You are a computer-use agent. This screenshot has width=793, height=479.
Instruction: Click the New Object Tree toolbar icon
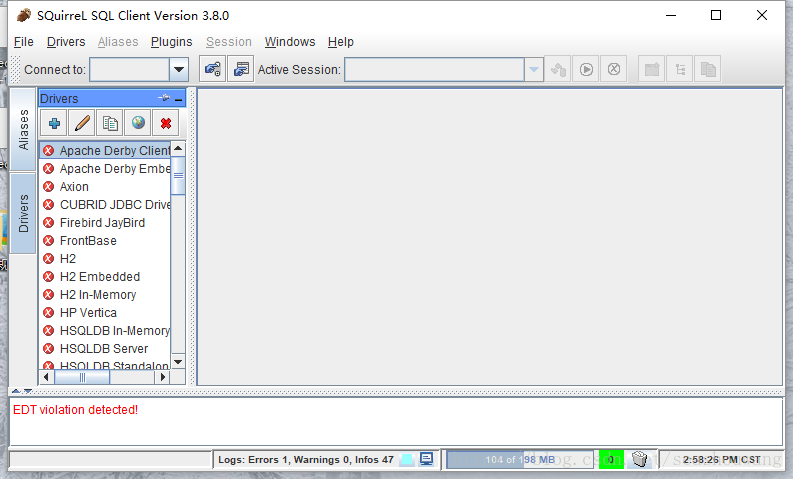coord(652,69)
